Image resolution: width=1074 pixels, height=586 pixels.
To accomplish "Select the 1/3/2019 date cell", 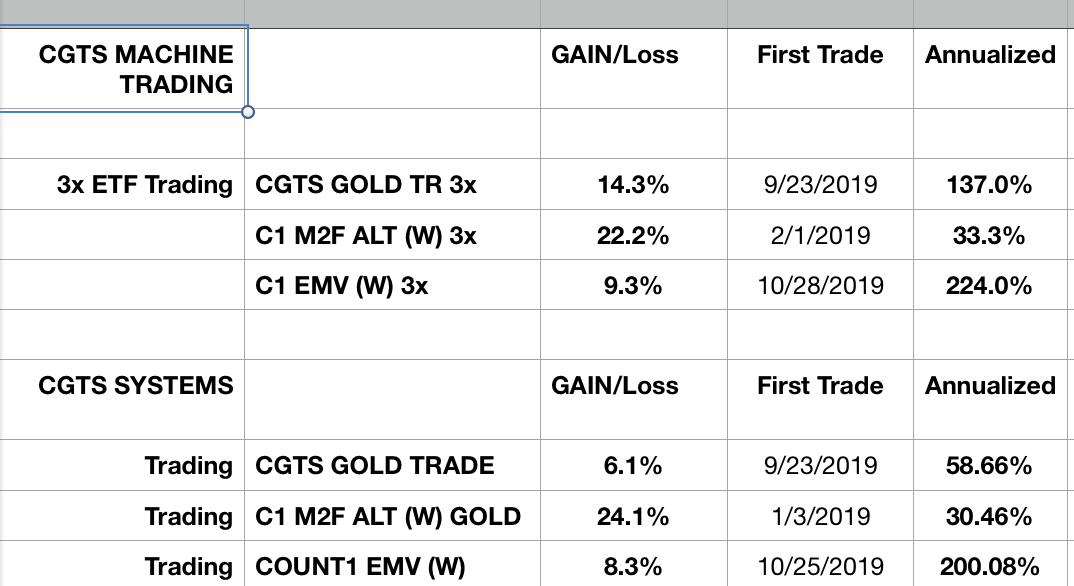I will click(820, 517).
